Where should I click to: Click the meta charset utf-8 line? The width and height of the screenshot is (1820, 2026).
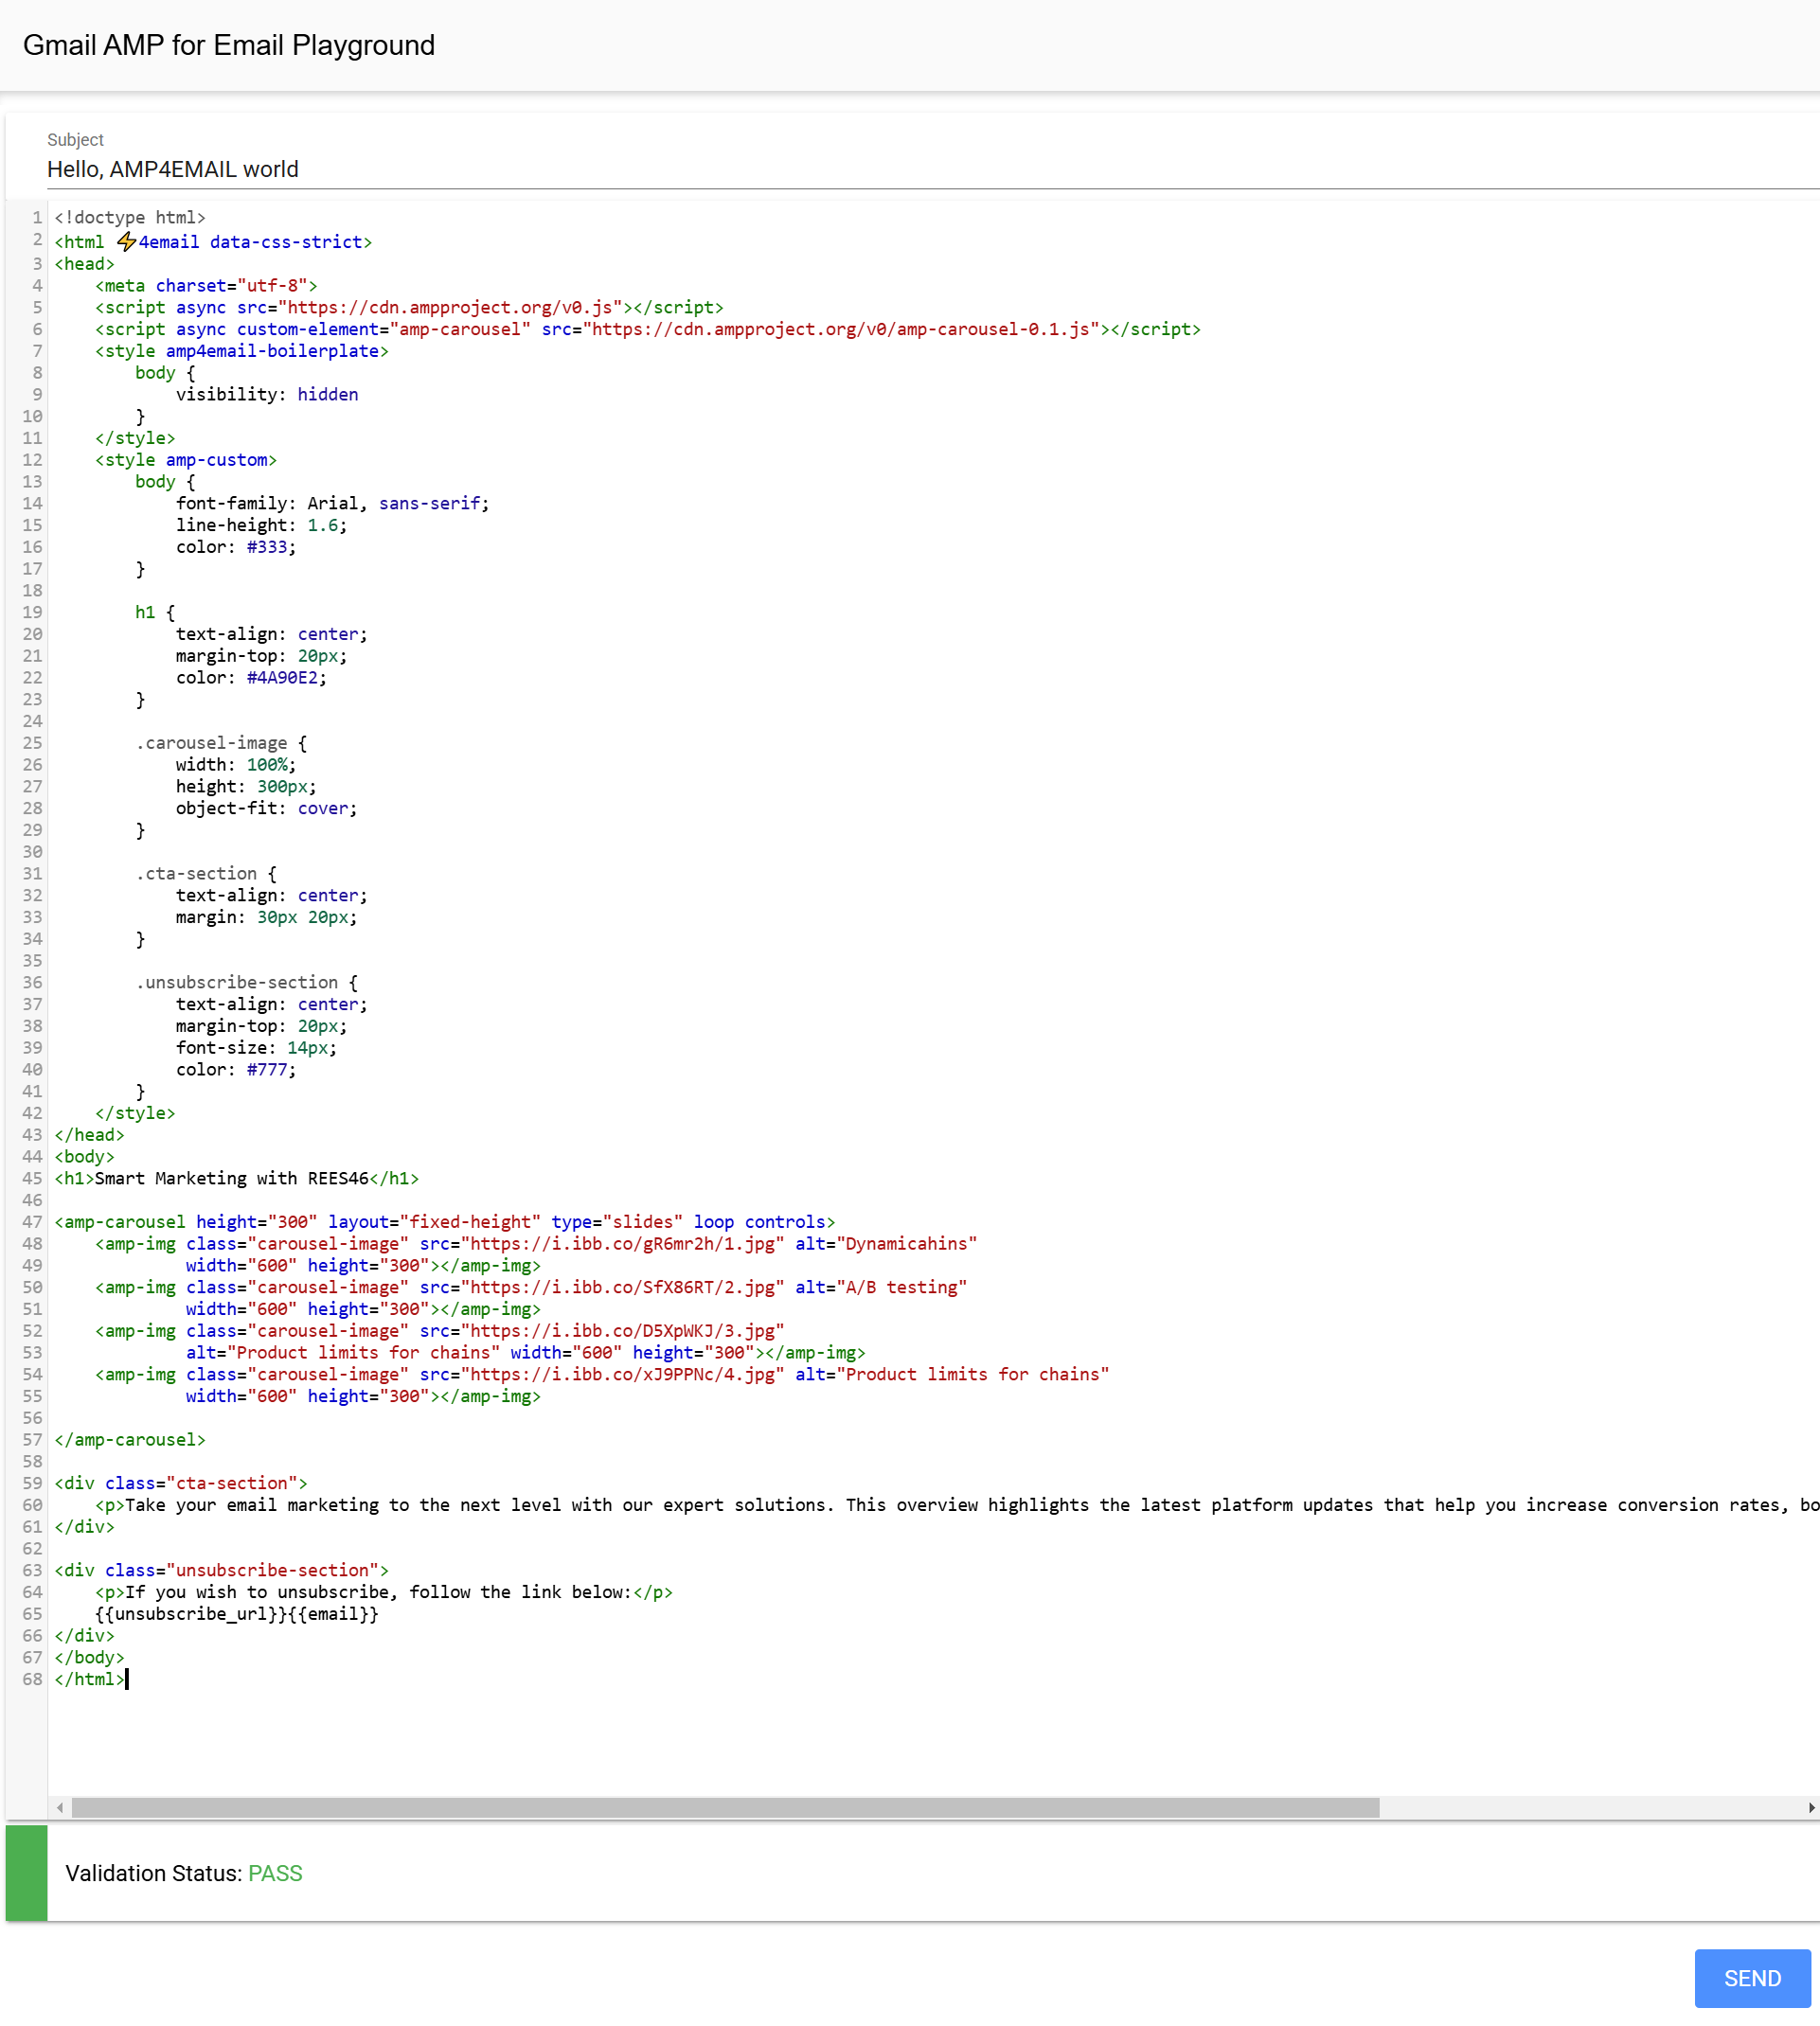206,285
